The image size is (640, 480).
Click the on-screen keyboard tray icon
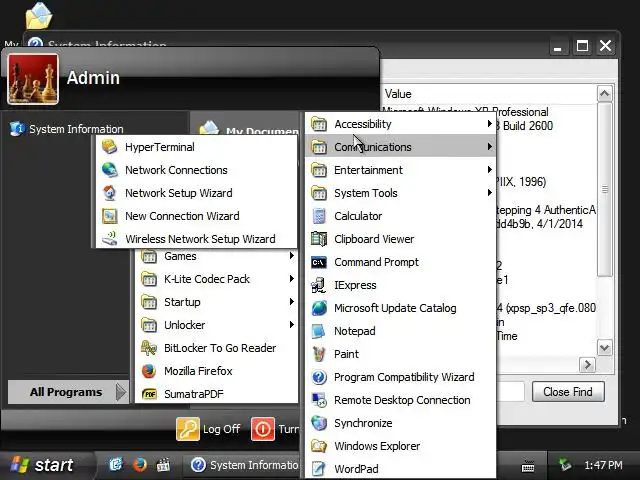[528, 465]
